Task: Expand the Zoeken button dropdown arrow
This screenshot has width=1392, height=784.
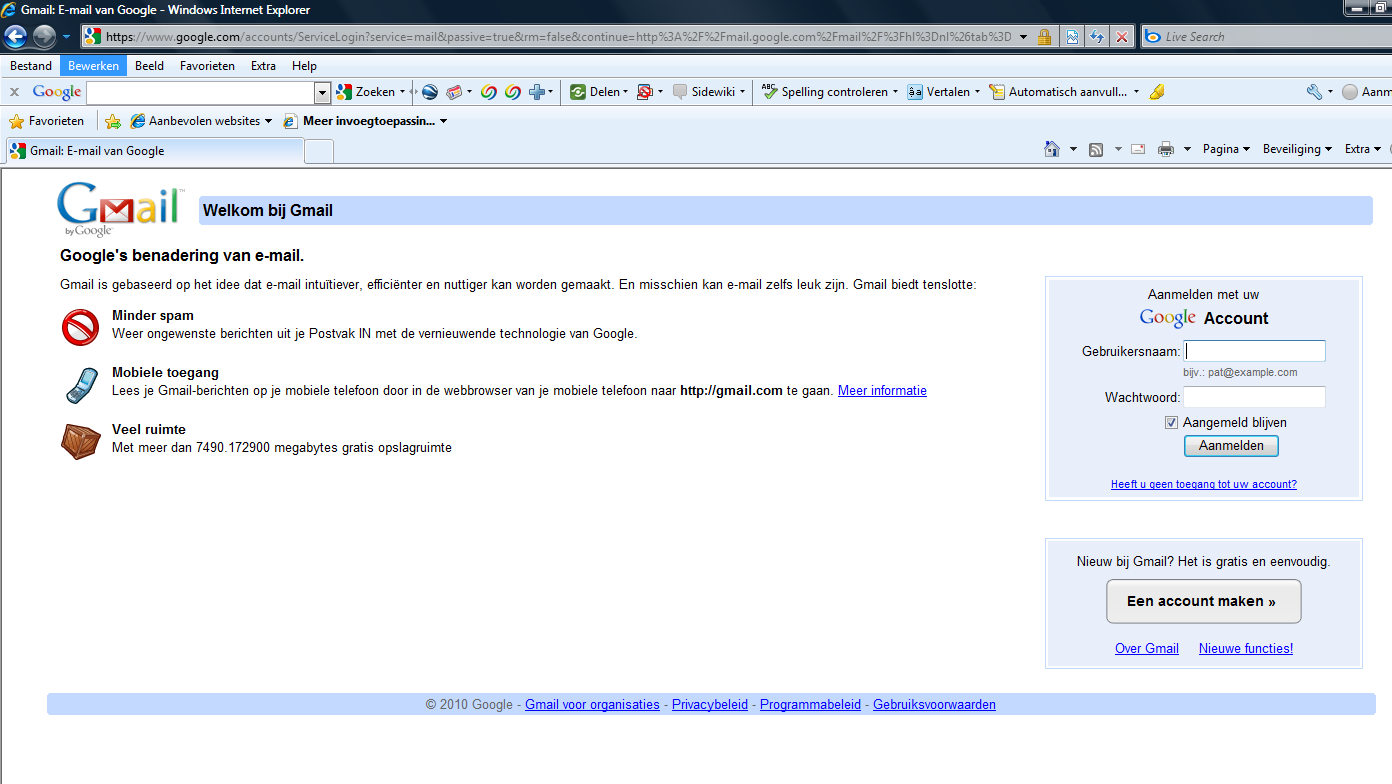Action: click(402, 92)
